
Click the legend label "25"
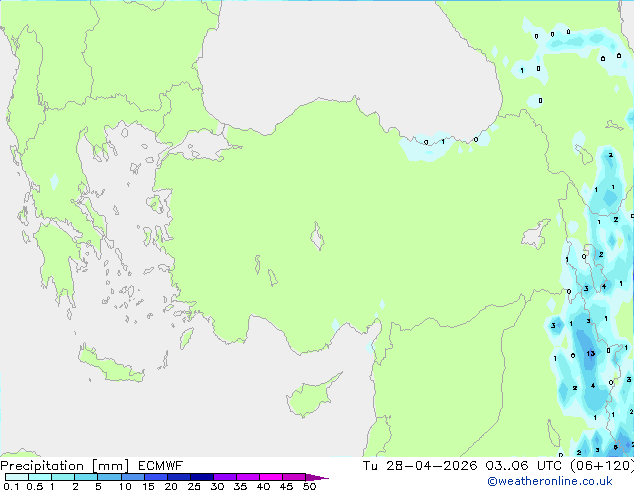pos(194,486)
